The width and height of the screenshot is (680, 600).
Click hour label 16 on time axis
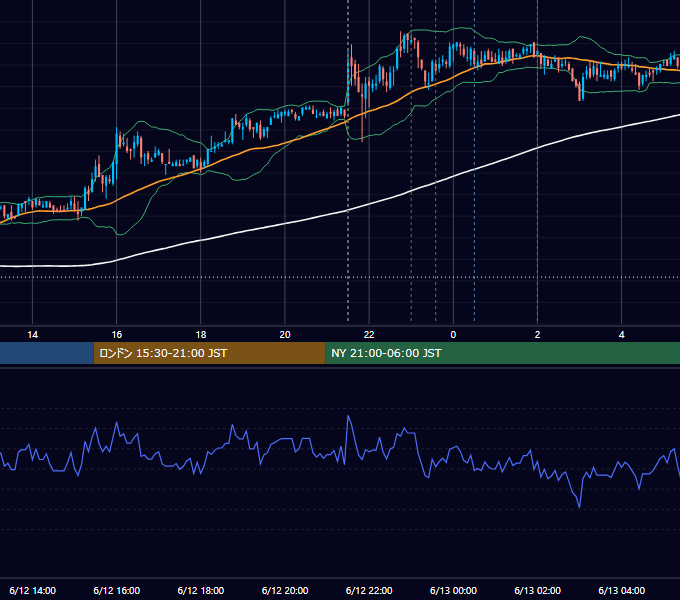tap(117, 335)
